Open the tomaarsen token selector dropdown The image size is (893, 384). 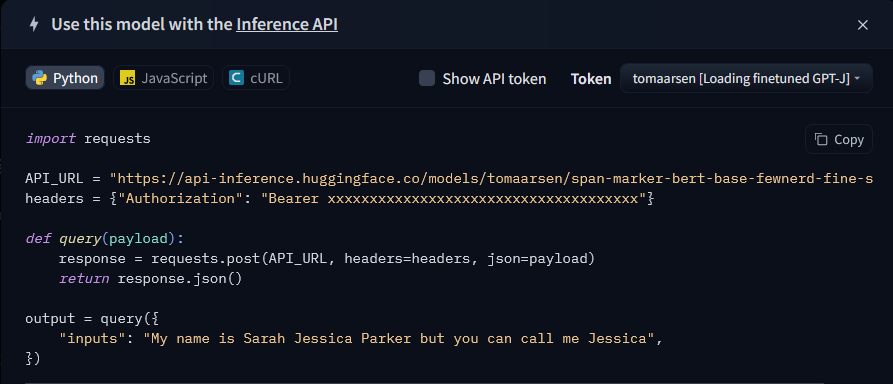click(746, 78)
